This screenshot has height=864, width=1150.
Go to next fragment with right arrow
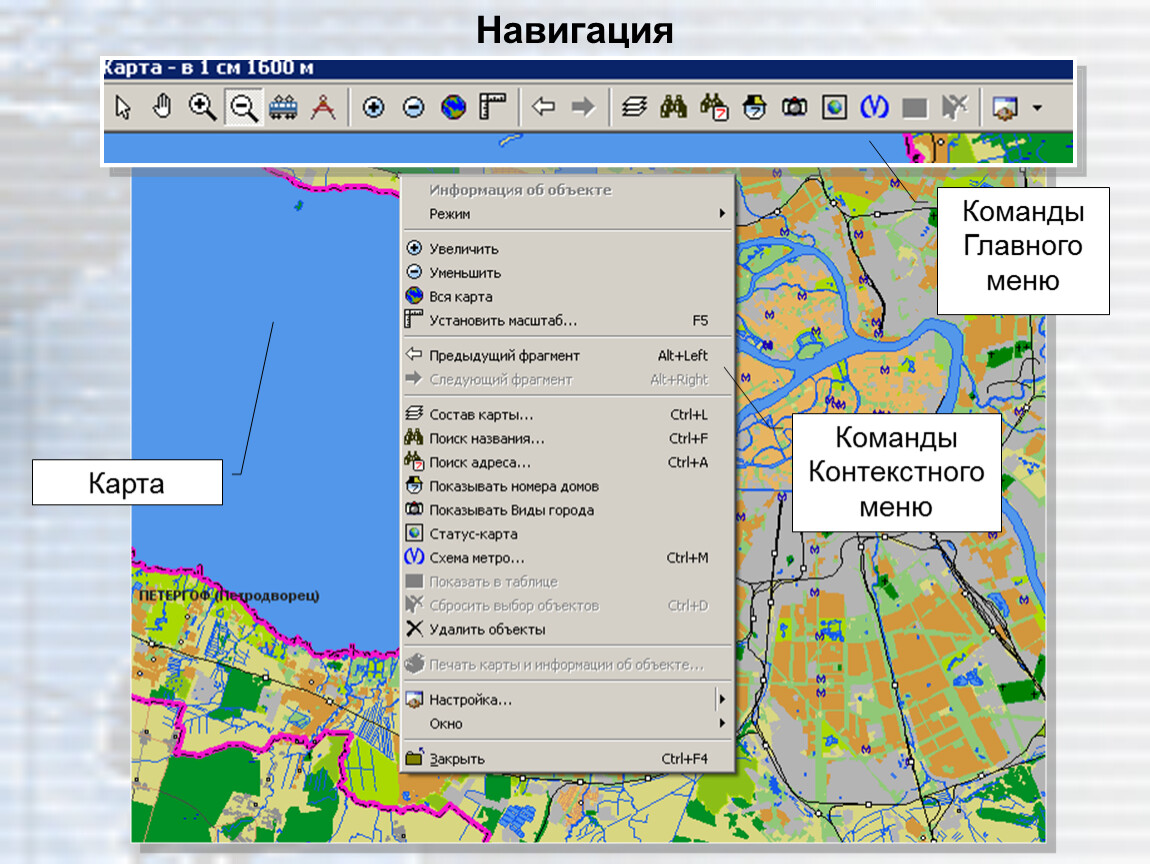pyautogui.click(x=583, y=107)
